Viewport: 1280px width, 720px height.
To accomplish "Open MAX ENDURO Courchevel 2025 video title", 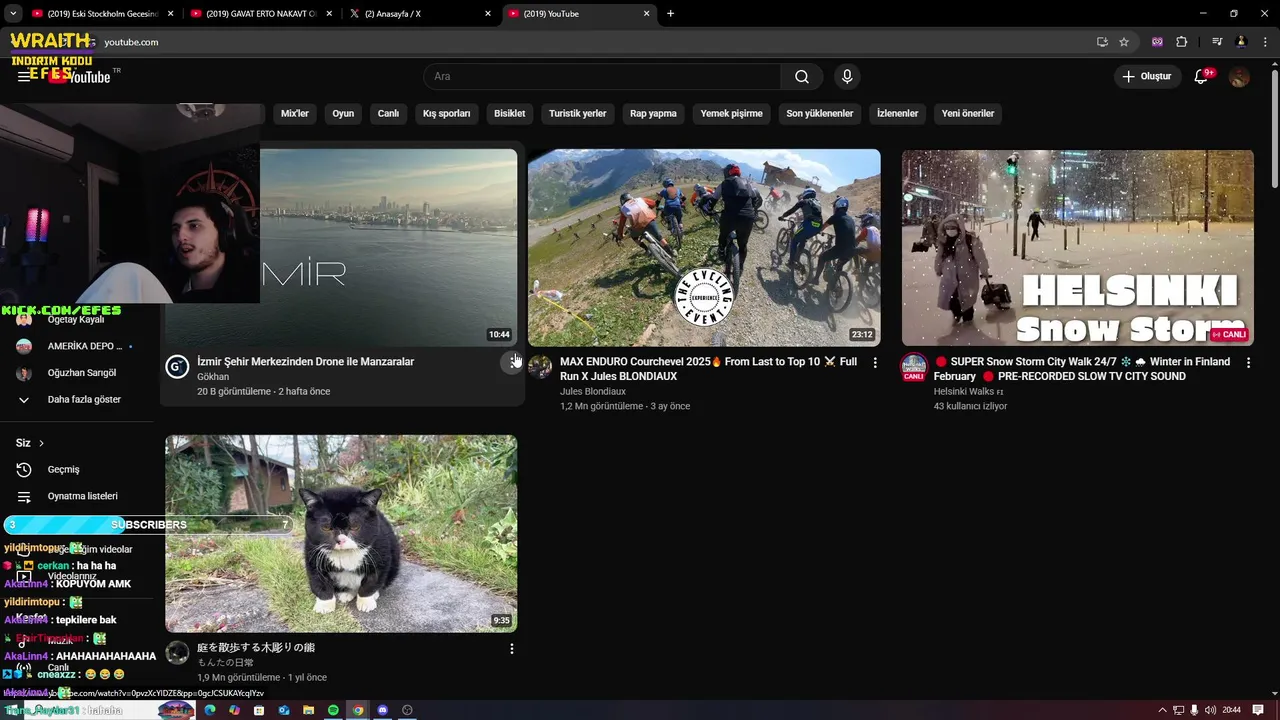I will click(x=708, y=369).
